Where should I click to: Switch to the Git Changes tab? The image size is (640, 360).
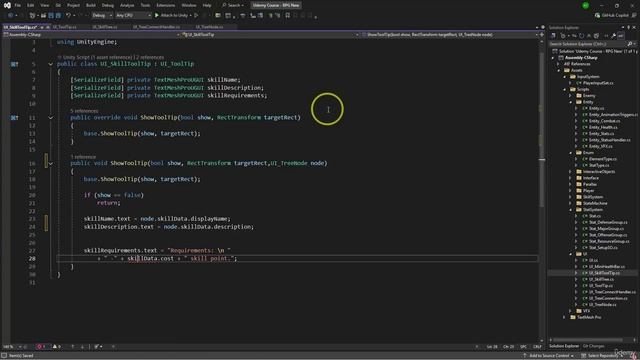click(x=593, y=346)
